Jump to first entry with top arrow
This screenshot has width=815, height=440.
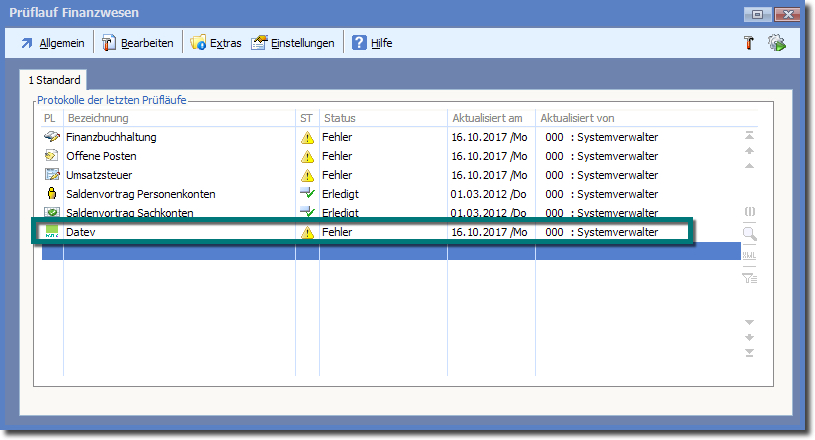[x=749, y=135]
